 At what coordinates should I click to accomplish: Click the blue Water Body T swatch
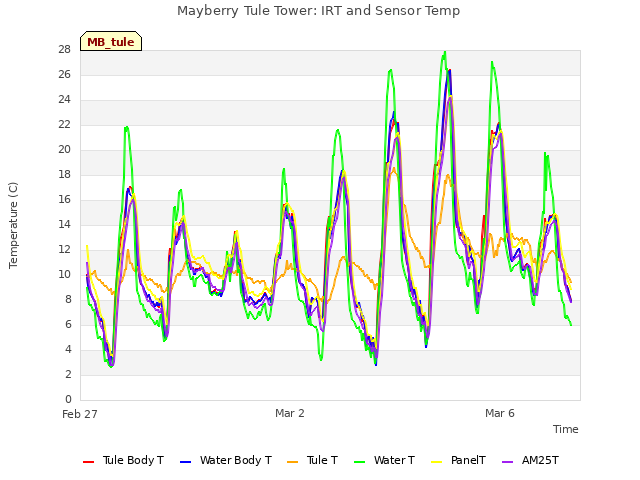click(x=186, y=462)
